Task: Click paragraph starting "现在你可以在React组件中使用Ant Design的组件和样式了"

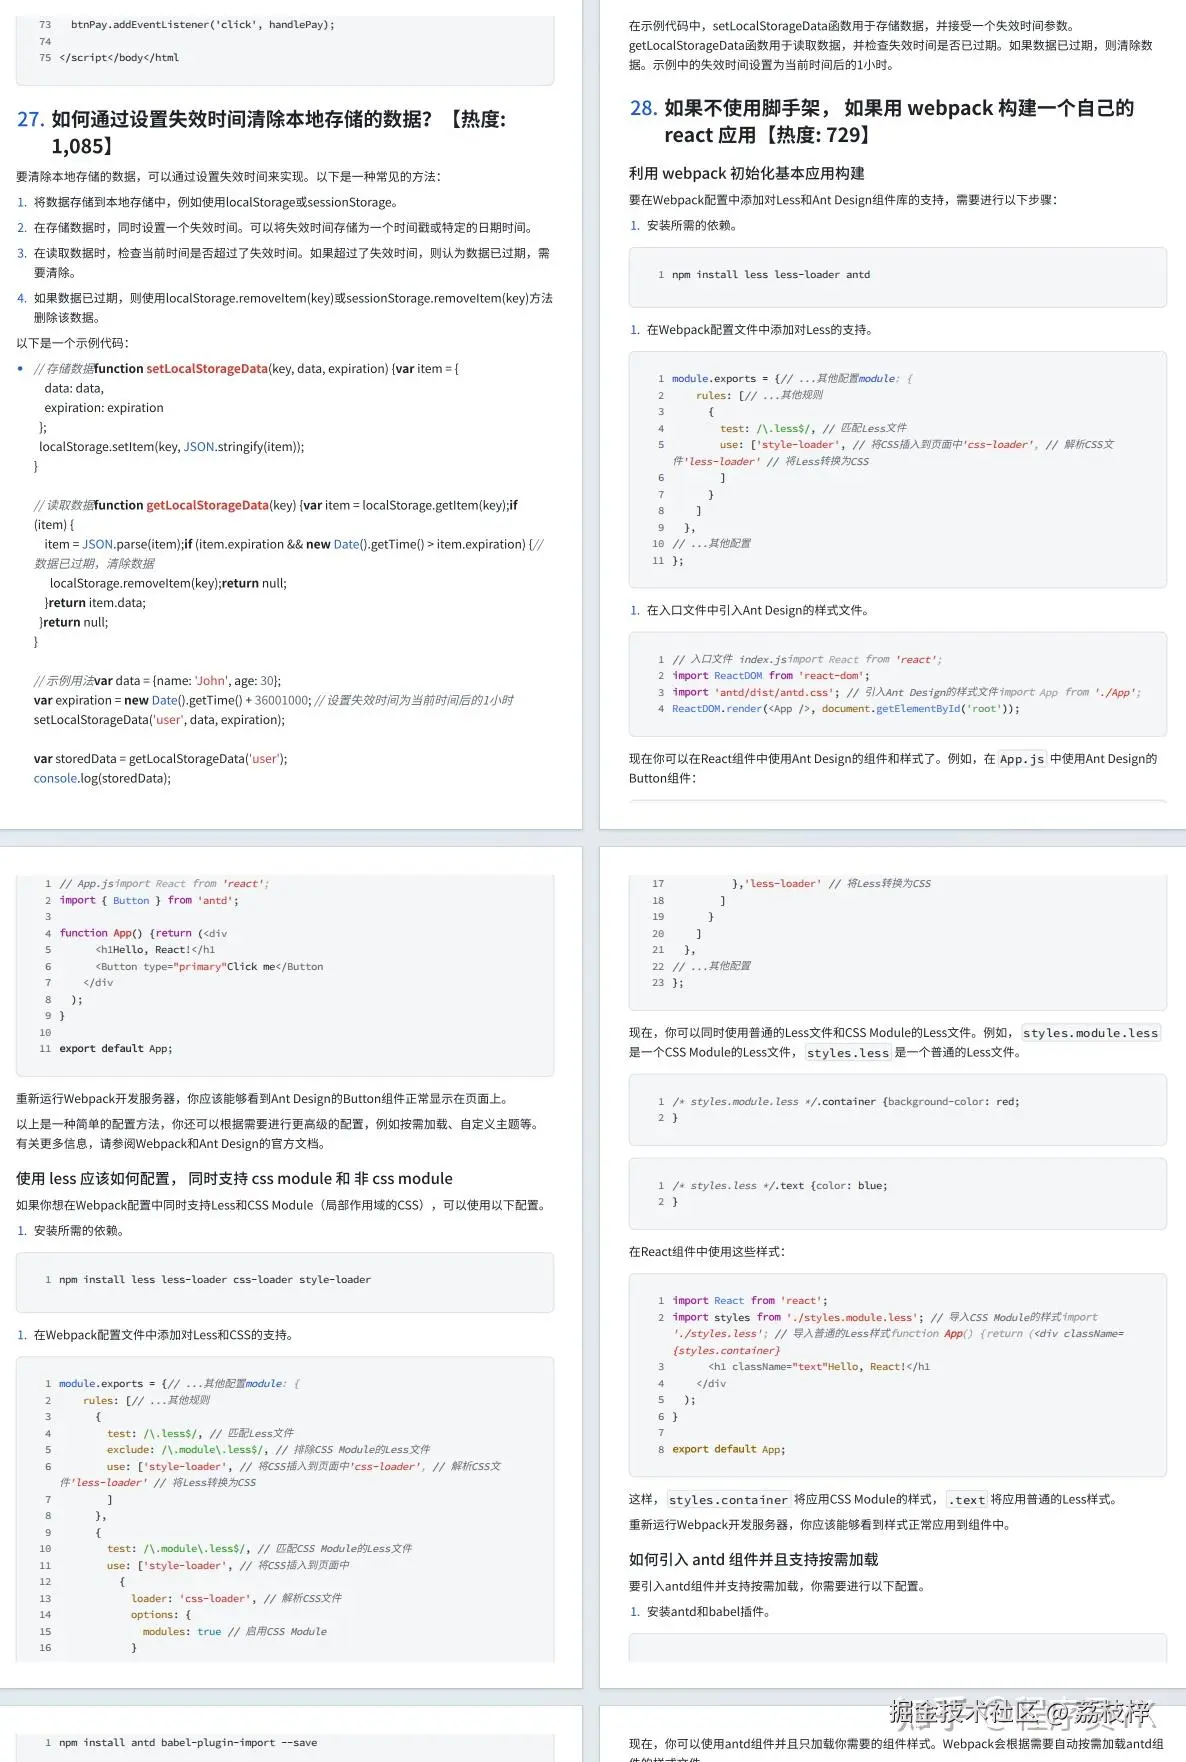Action: (893, 768)
